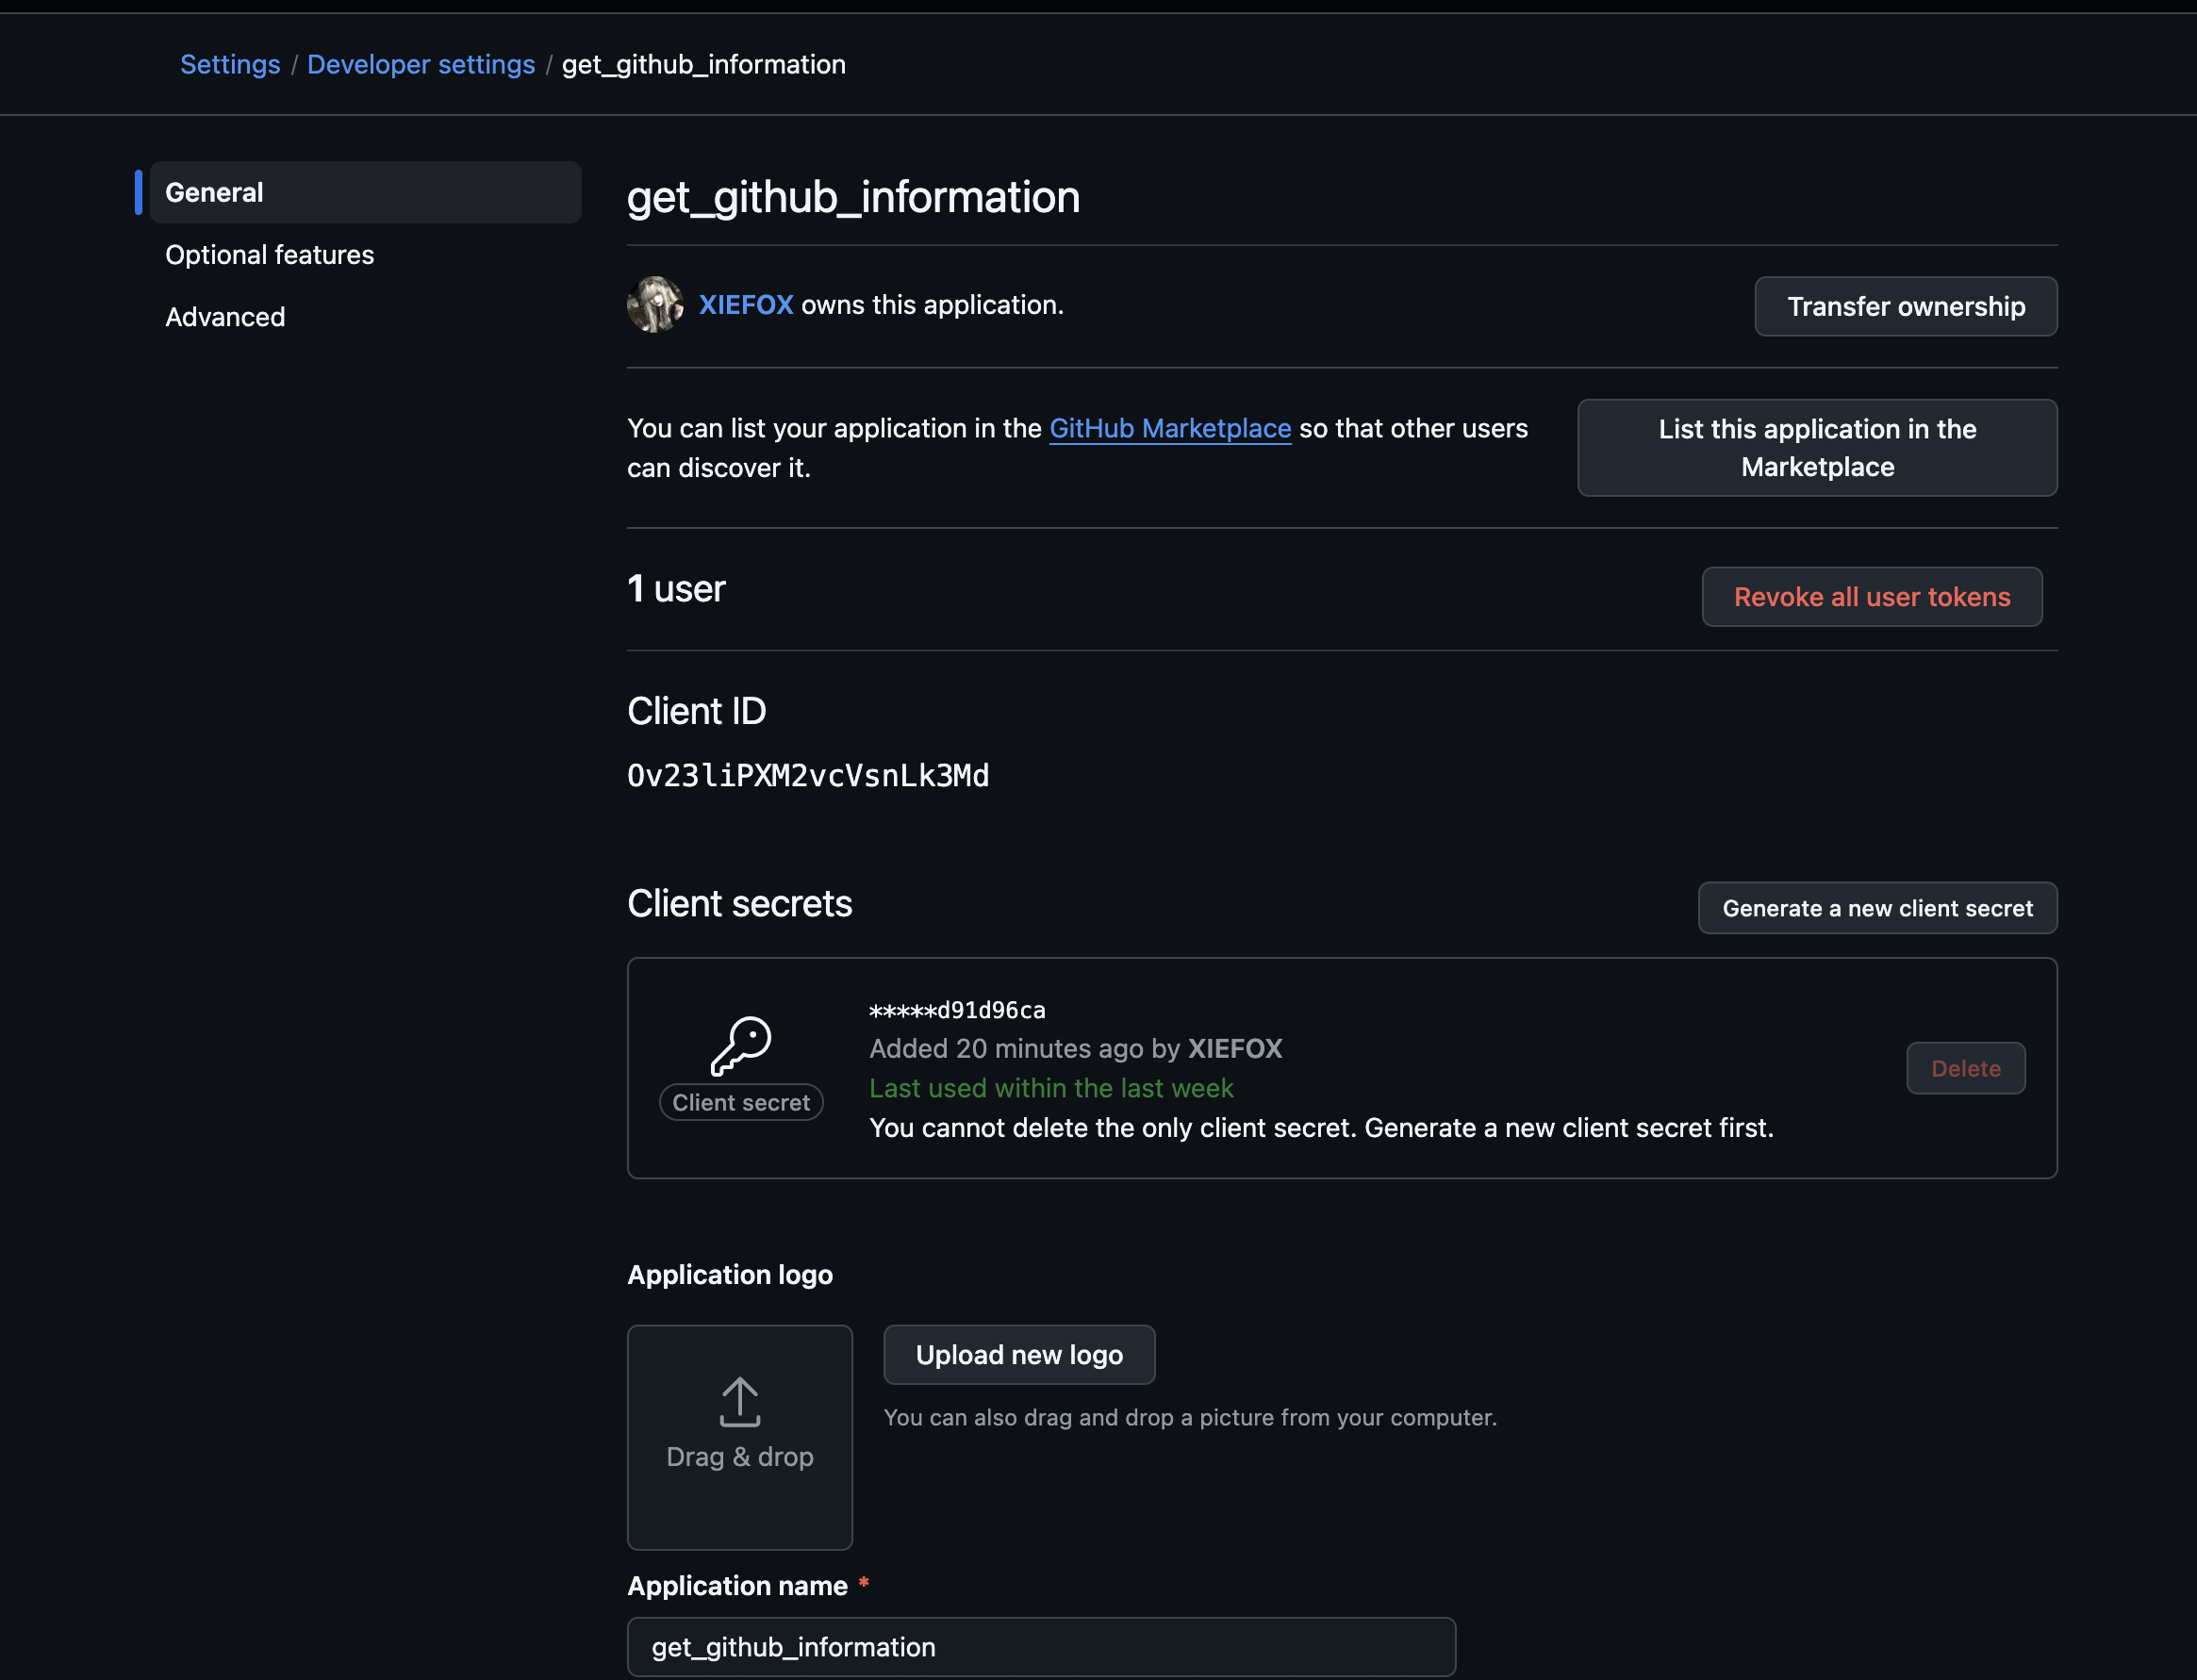
Task: Open Optional features in sidebar
Action: [x=270, y=255]
